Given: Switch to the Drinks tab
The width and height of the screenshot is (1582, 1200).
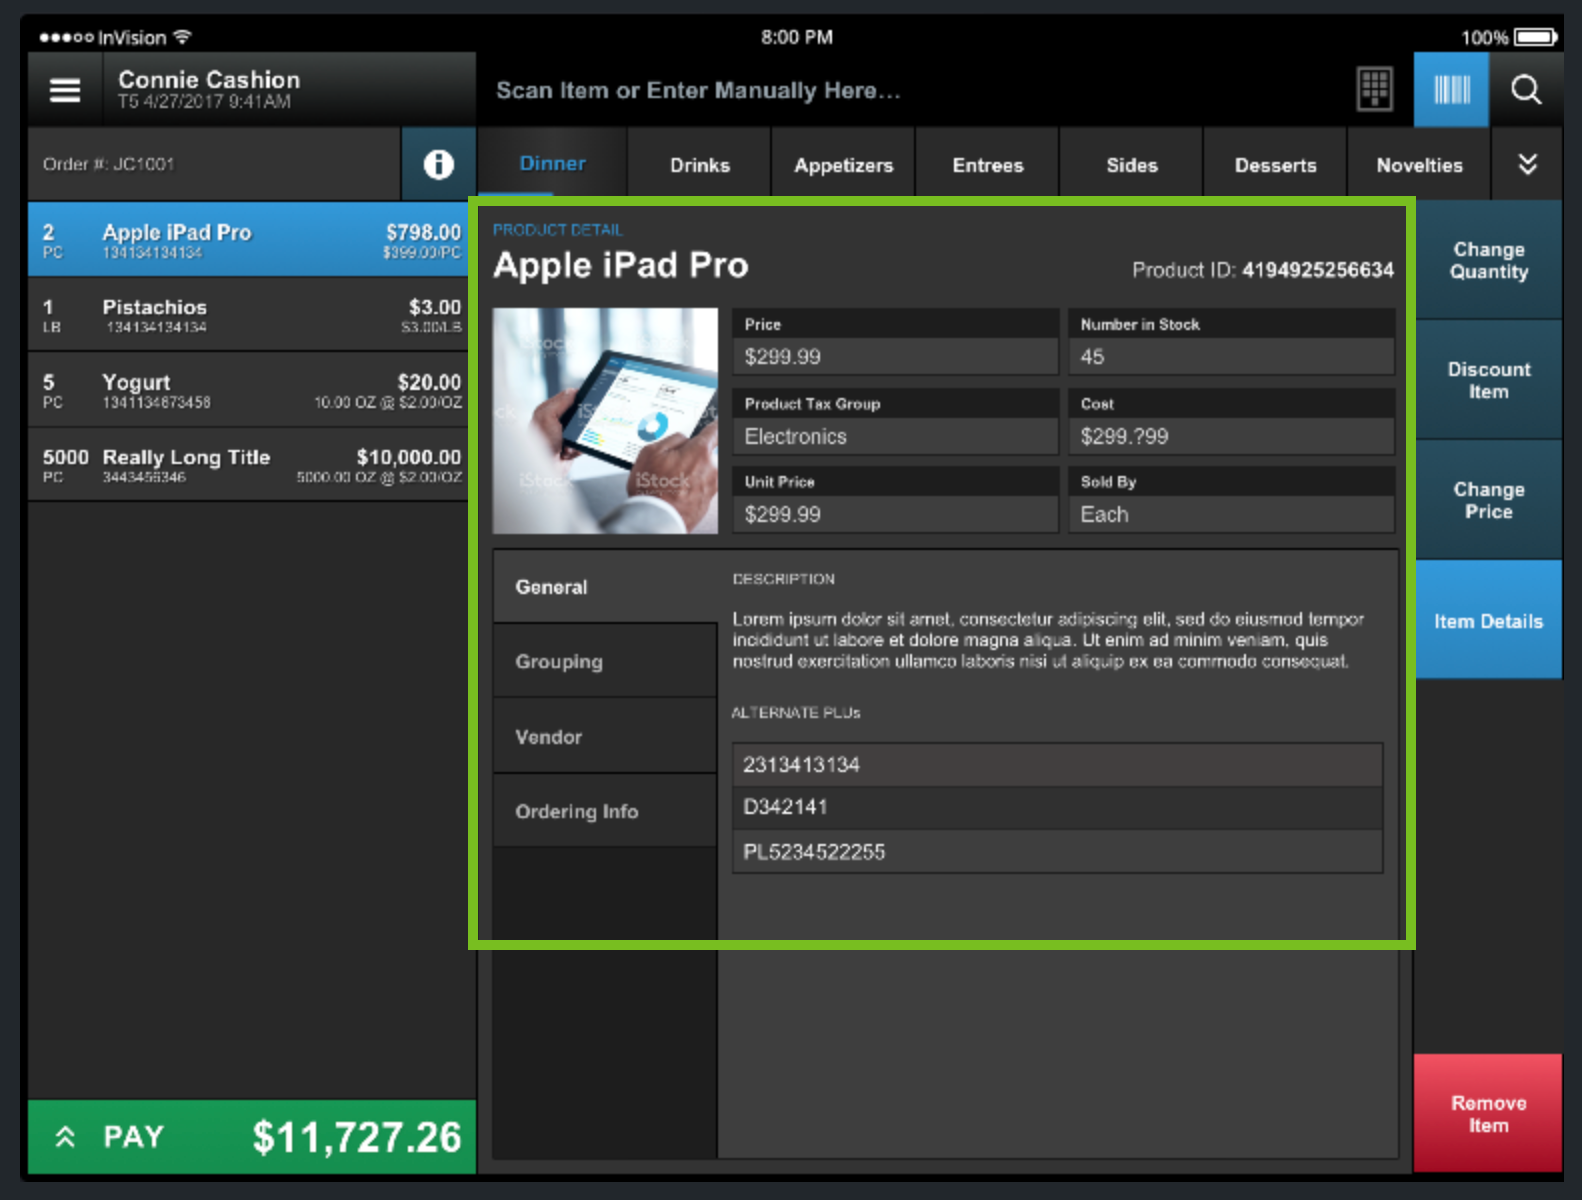Looking at the screenshot, I should (700, 165).
